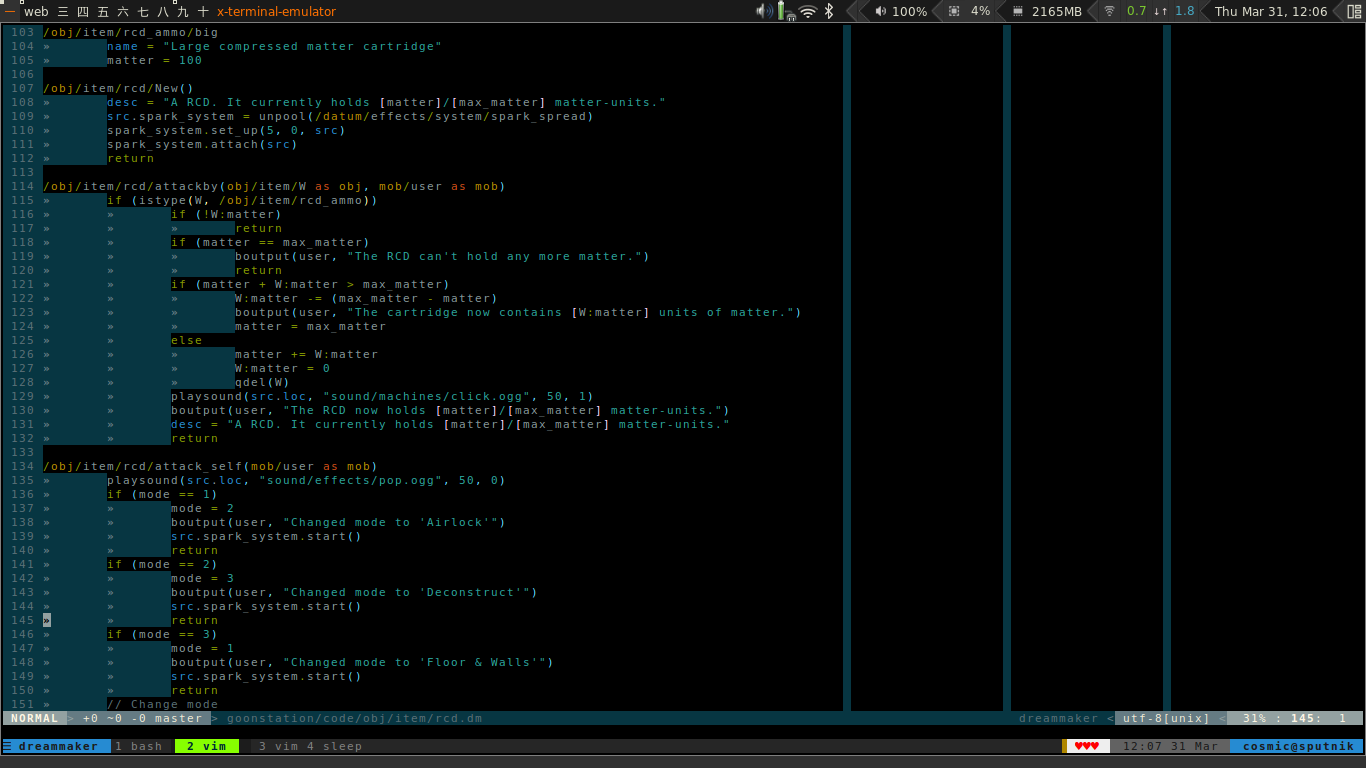Click the 'mode = 3' assignment line
The height and width of the screenshot is (768, 1366).
[202, 578]
